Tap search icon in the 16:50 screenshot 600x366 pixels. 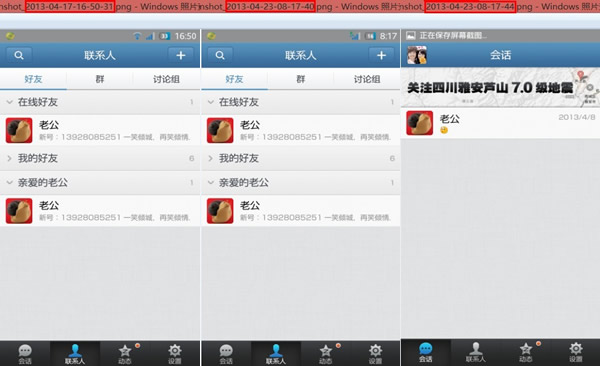[x=19, y=56]
